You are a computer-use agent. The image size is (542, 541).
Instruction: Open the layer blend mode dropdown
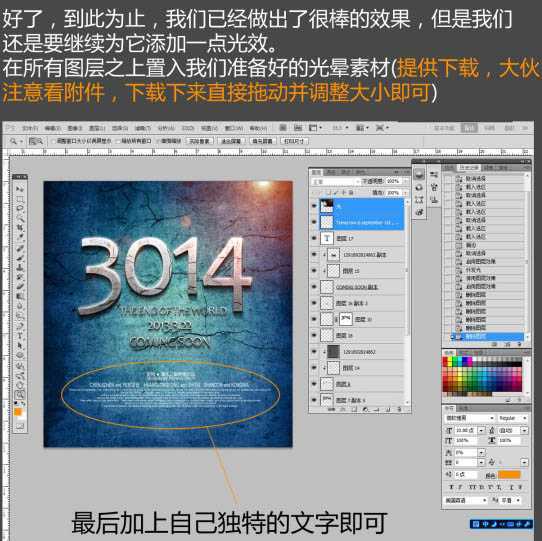click(336, 181)
